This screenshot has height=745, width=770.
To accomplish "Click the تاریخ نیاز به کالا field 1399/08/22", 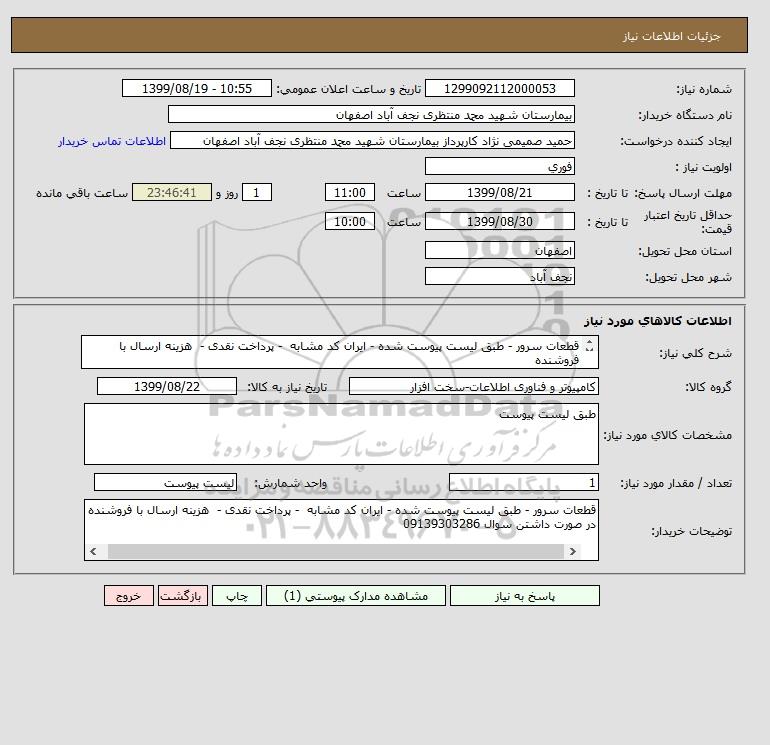I will pos(166,386).
